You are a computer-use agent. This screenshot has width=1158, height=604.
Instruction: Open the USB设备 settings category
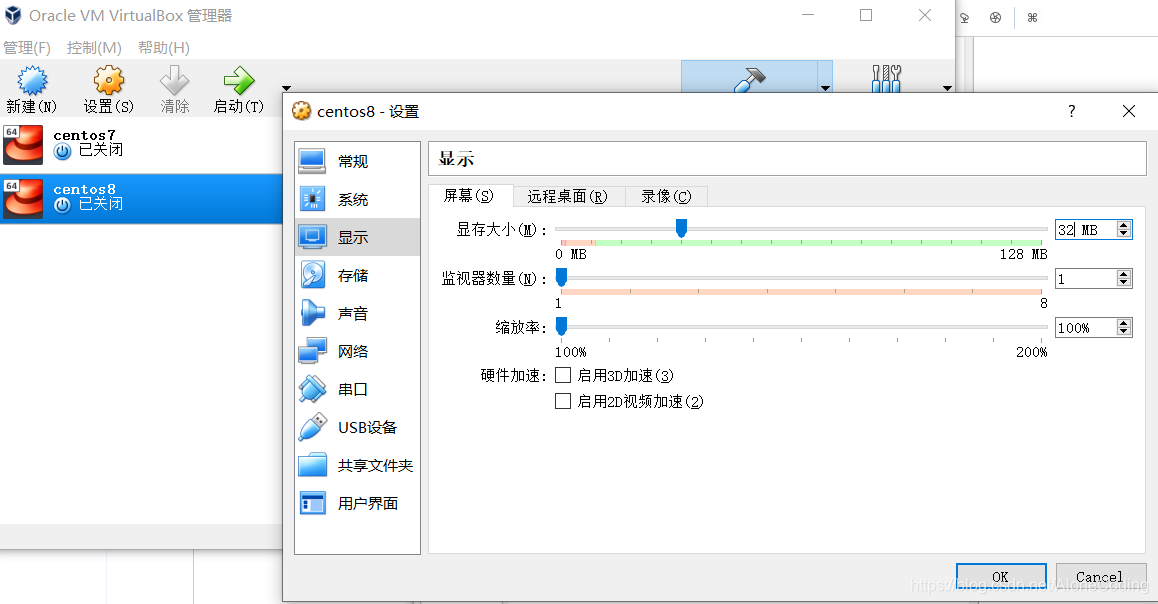(357, 428)
